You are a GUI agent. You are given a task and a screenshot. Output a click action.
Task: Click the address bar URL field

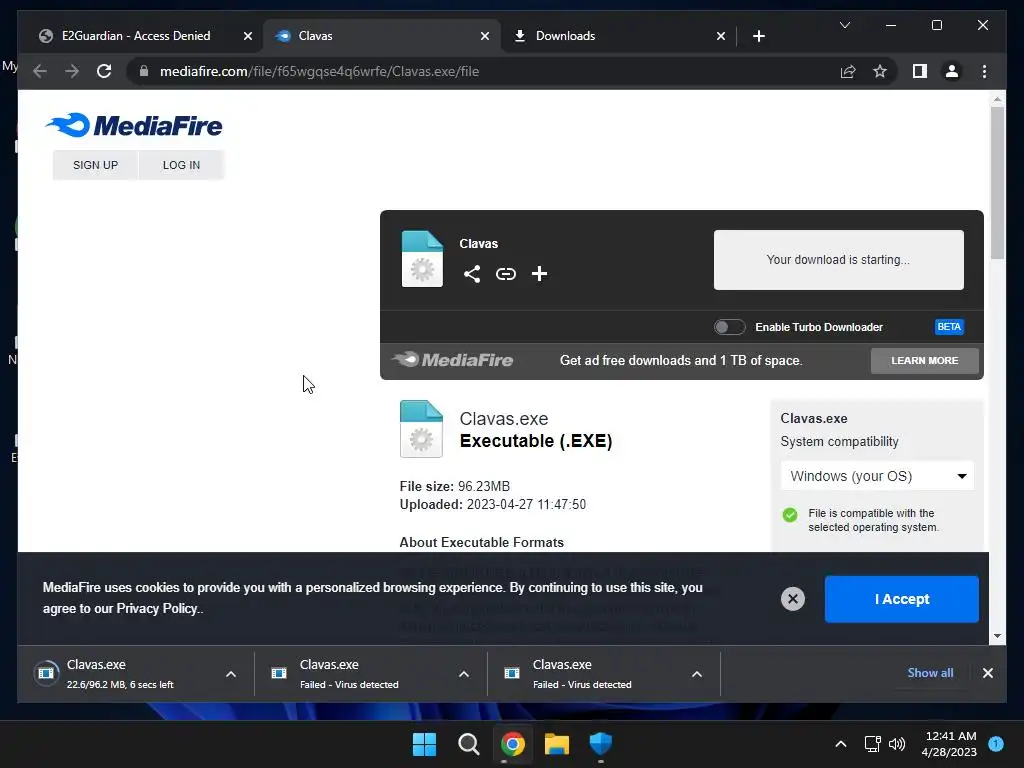483,71
